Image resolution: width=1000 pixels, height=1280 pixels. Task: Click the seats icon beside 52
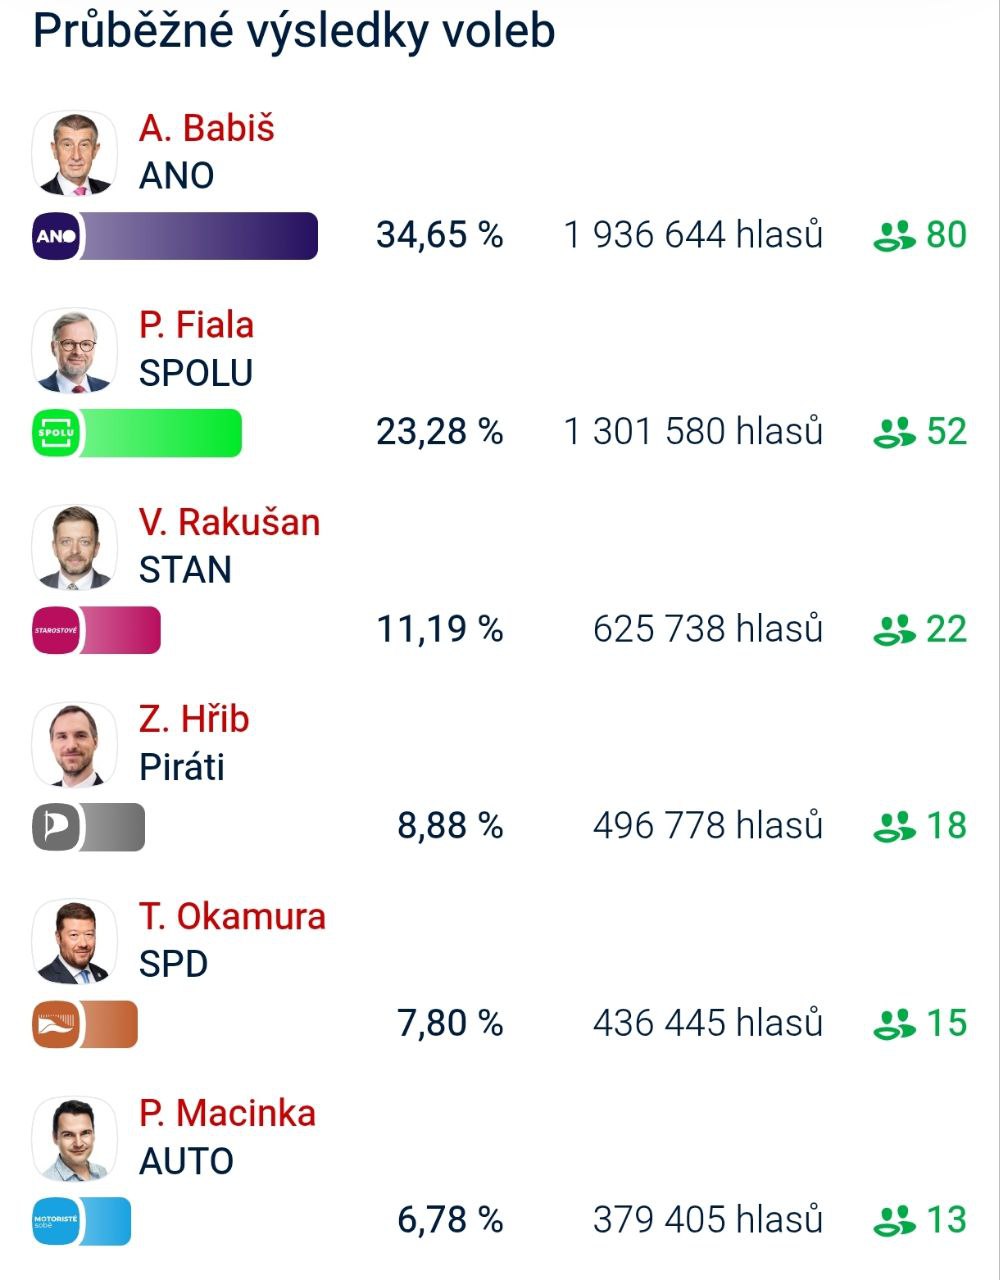coord(894,432)
